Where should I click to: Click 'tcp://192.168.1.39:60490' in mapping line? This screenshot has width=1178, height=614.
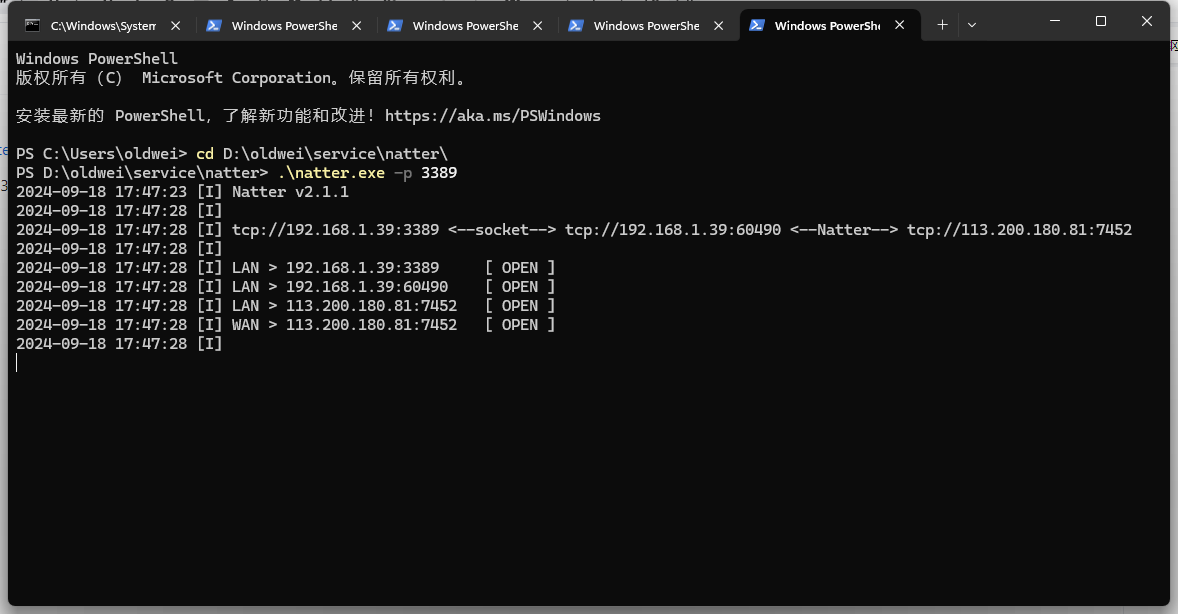673,230
